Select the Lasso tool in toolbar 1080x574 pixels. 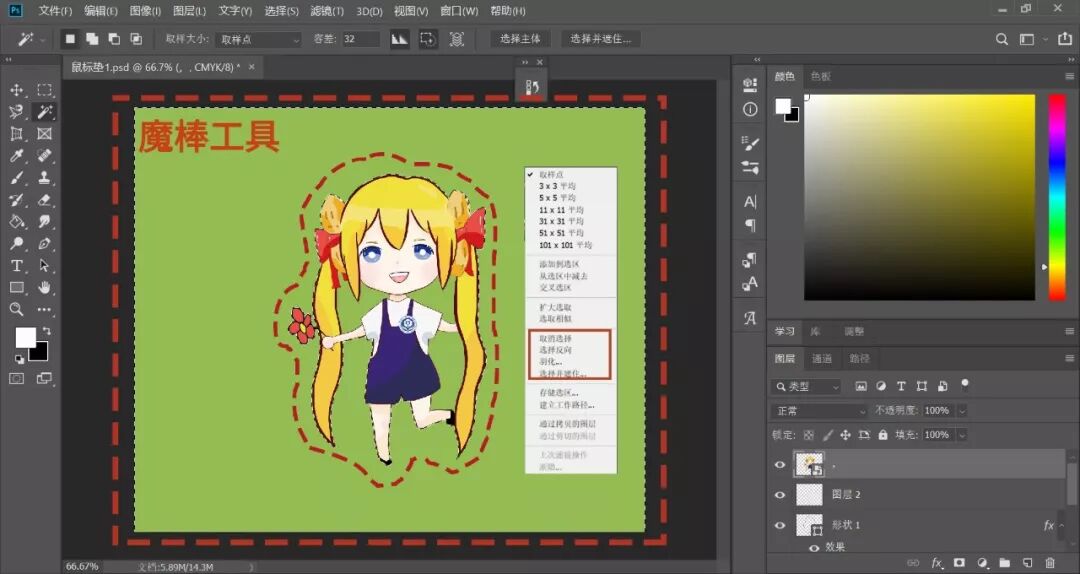point(17,112)
